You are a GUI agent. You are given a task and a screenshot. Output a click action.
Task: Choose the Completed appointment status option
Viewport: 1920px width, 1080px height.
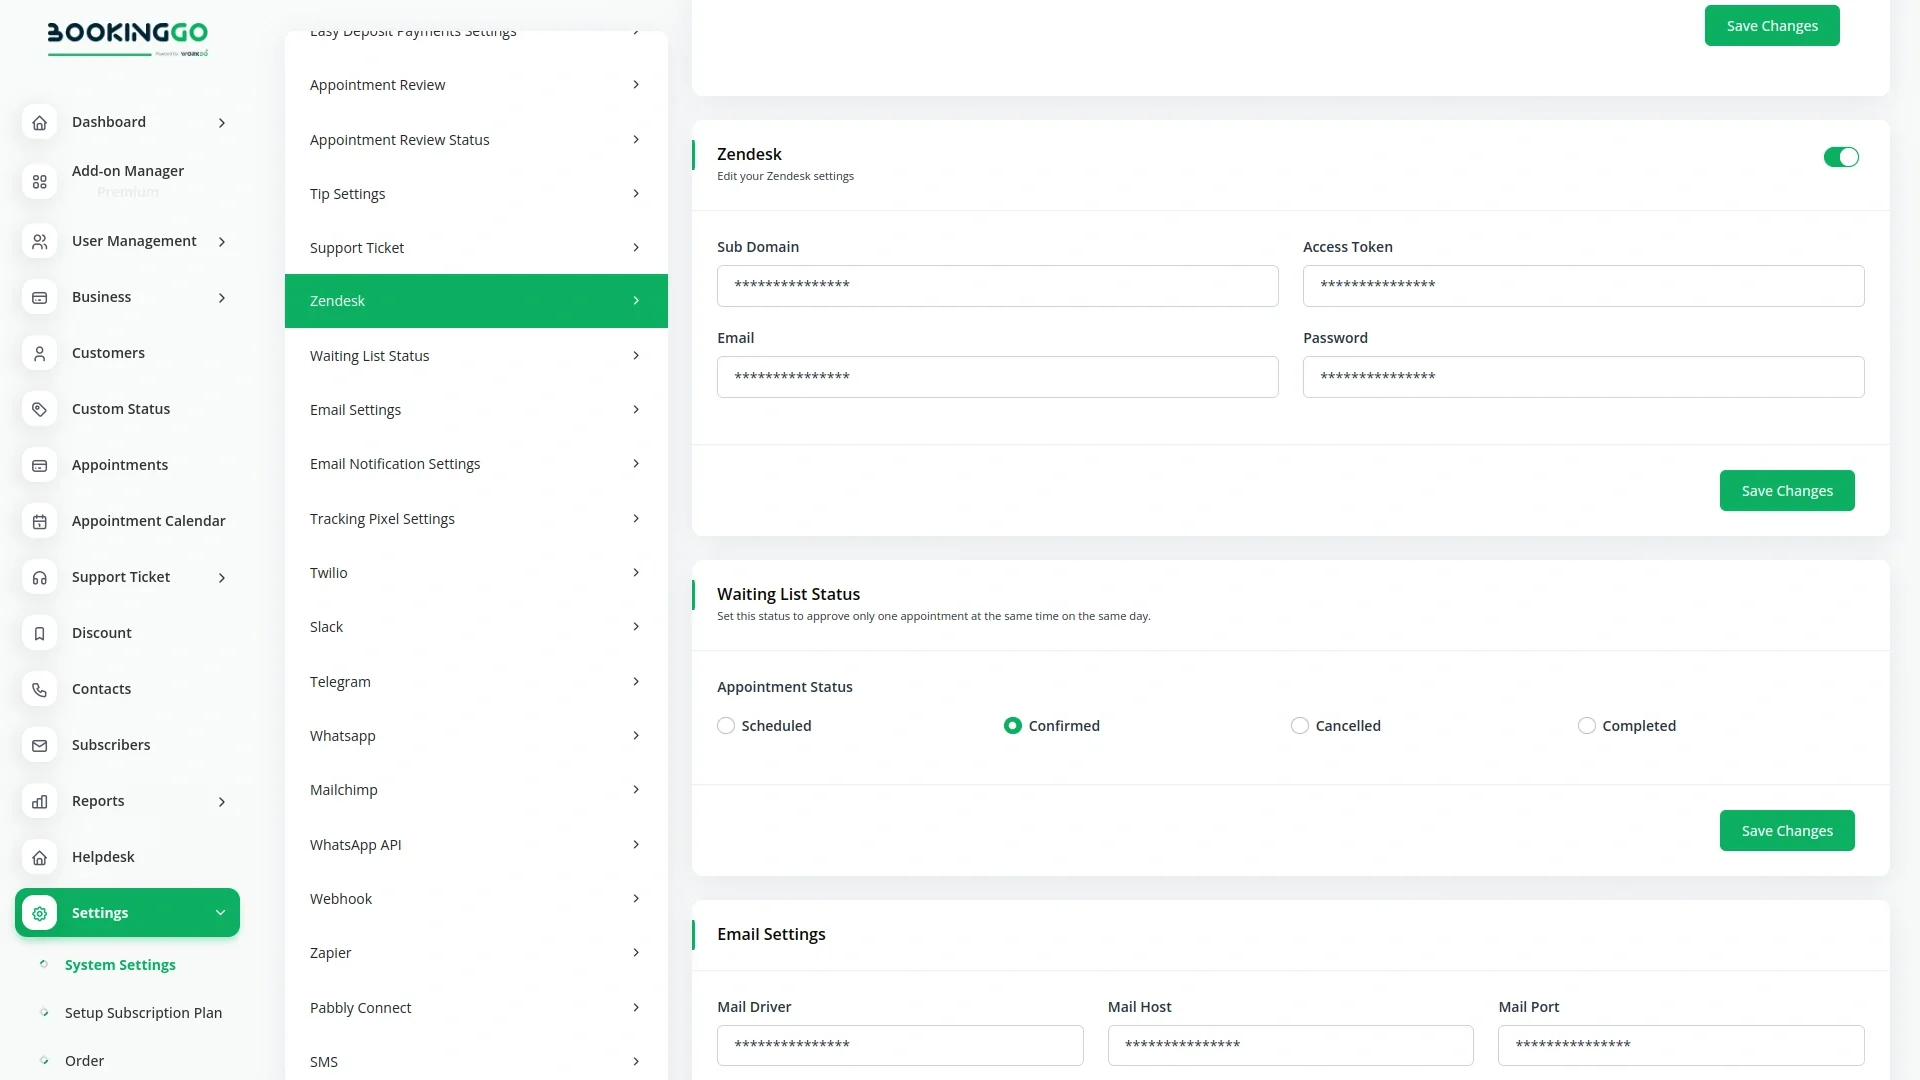[x=1586, y=726]
